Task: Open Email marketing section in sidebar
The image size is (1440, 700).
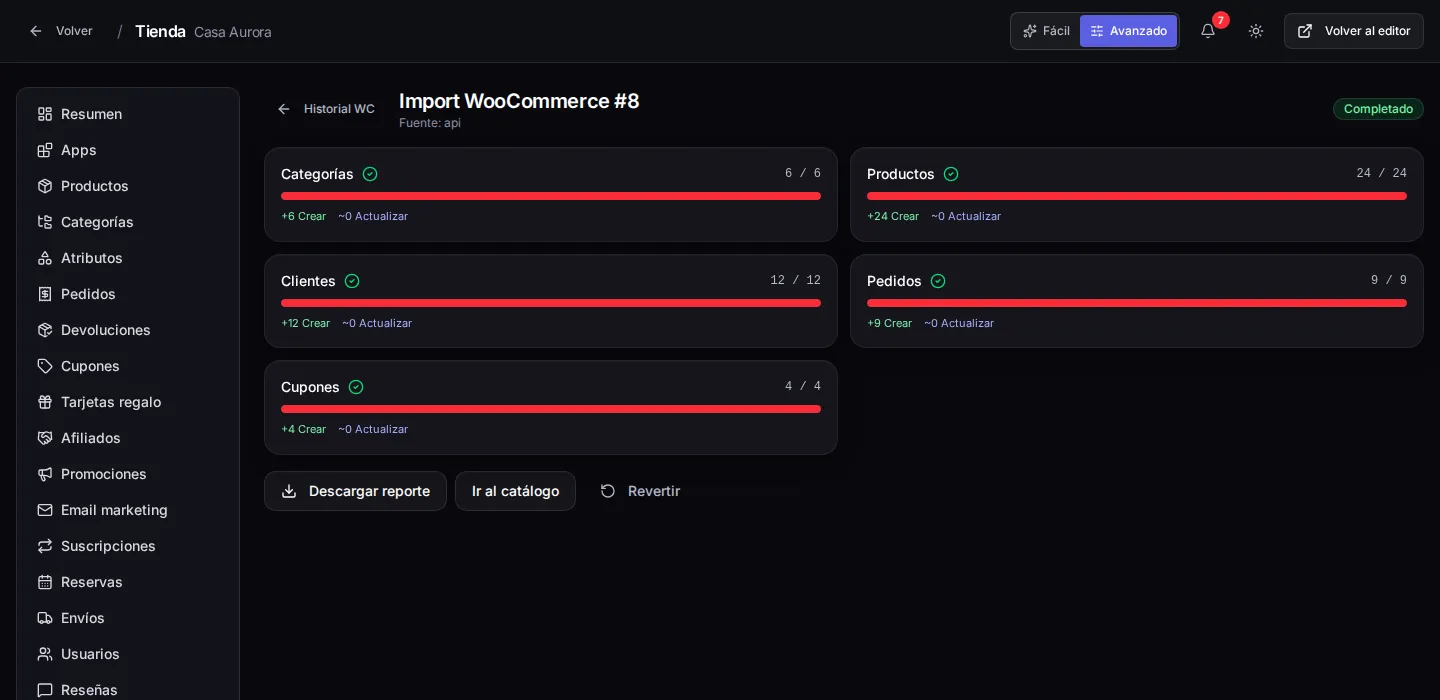Action: coord(128,510)
